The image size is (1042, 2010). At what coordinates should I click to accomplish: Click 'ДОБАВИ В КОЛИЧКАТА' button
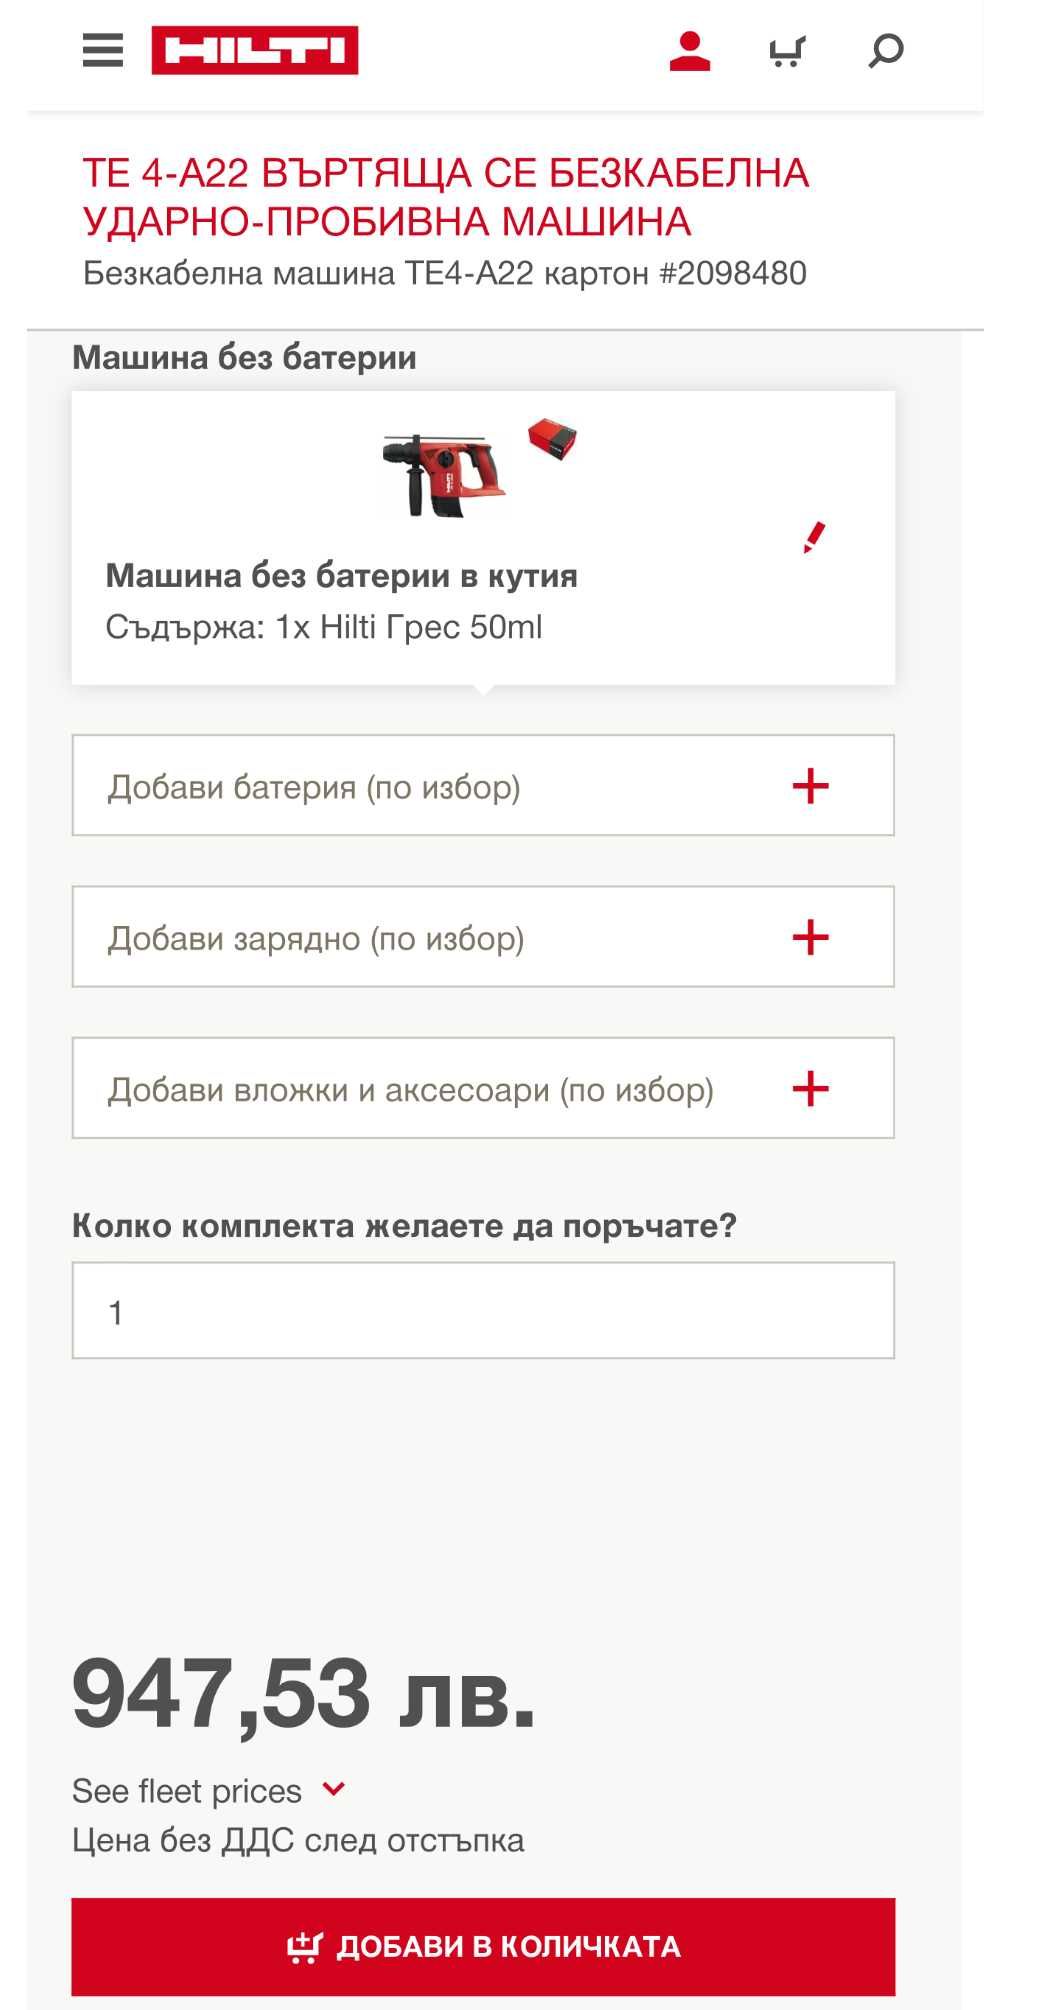[x=483, y=1946]
